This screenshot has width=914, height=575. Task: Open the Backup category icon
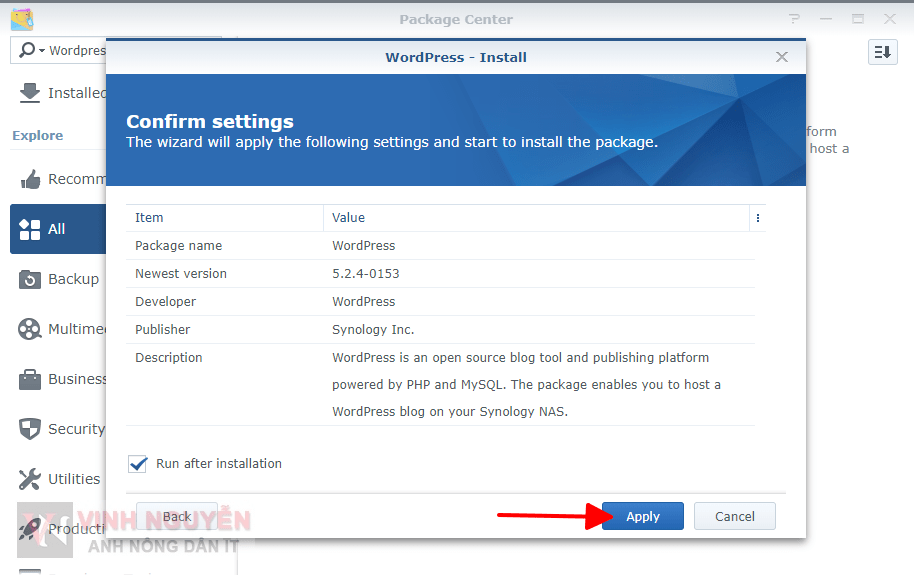click(30, 279)
